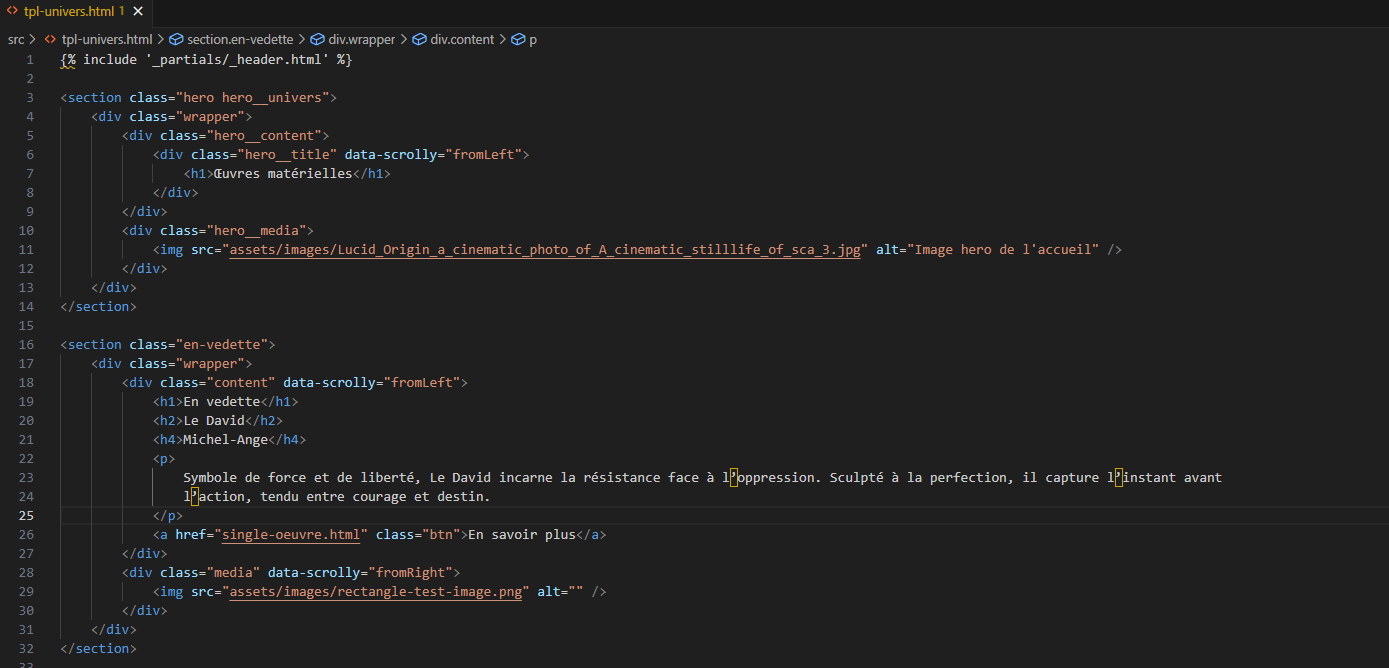Image resolution: width=1389 pixels, height=668 pixels.
Task: Open the section.en-vedette breadcrumb dropdown
Action: 240,39
